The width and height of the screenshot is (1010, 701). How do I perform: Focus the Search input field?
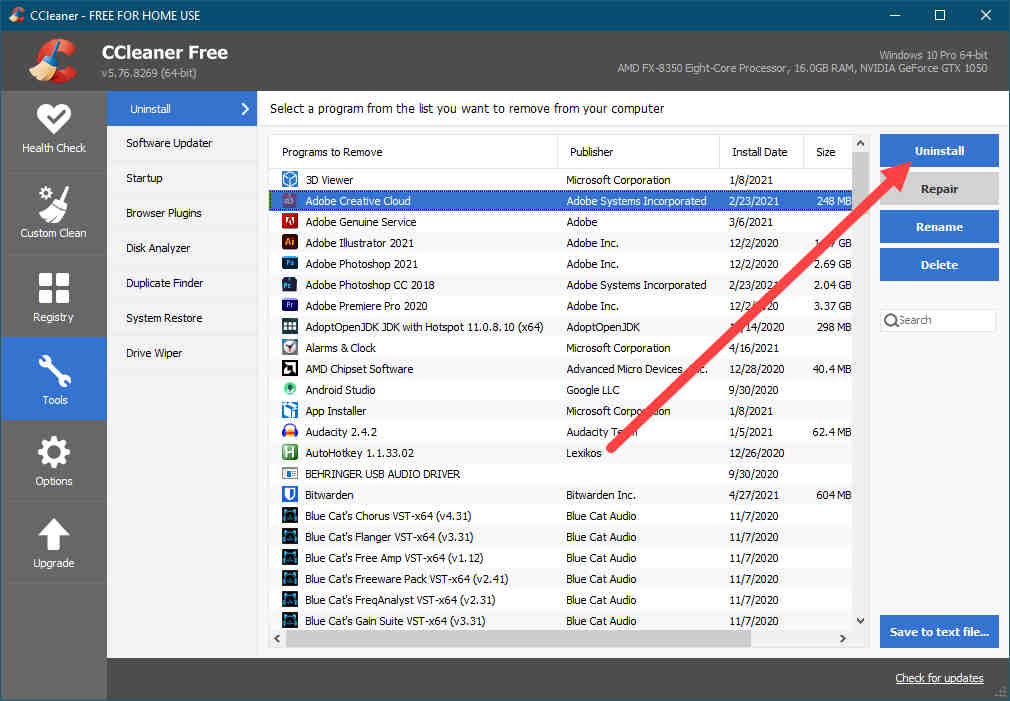pos(944,320)
